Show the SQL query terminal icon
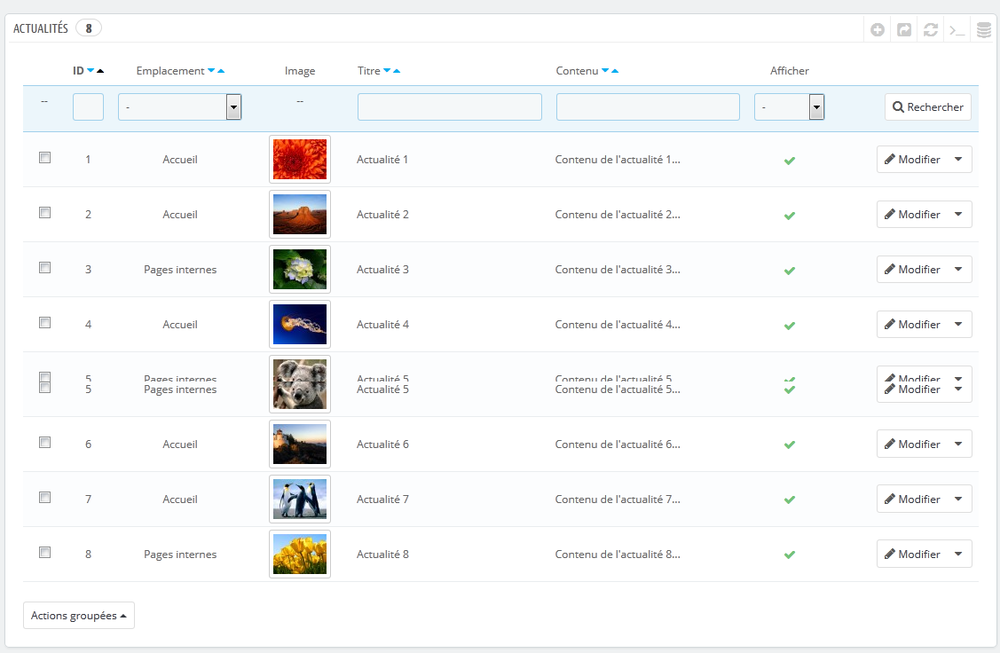 click(957, 30)
